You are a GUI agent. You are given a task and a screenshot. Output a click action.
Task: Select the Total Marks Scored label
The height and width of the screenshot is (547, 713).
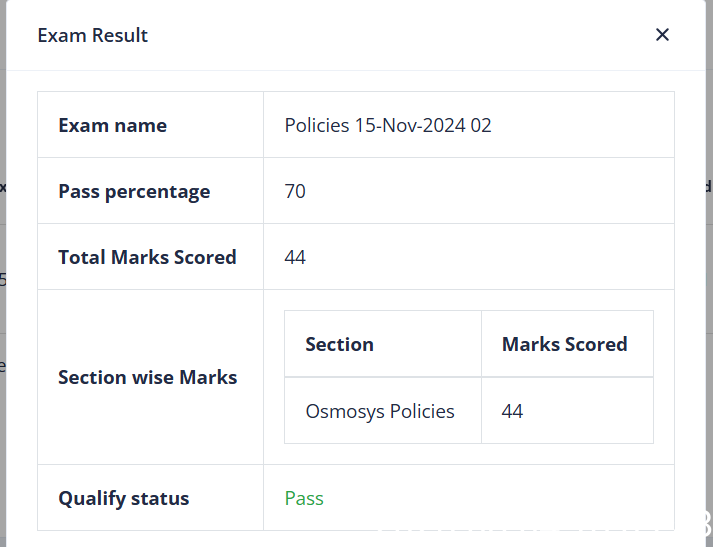147,257
